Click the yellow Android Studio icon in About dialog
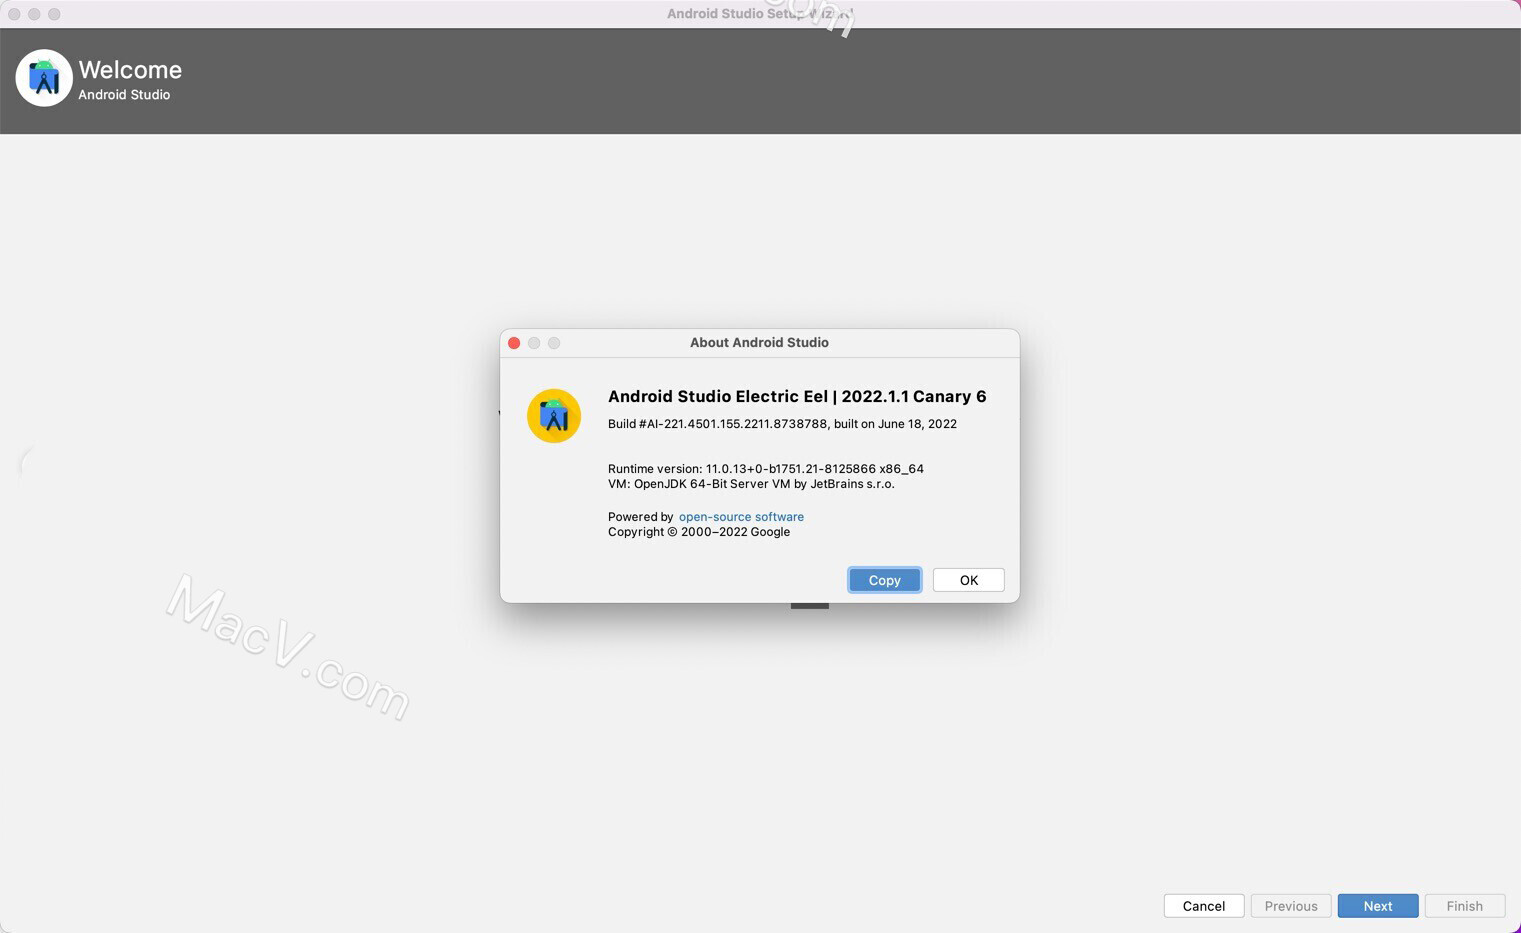 pyautogui.click(x=554, y=416)
